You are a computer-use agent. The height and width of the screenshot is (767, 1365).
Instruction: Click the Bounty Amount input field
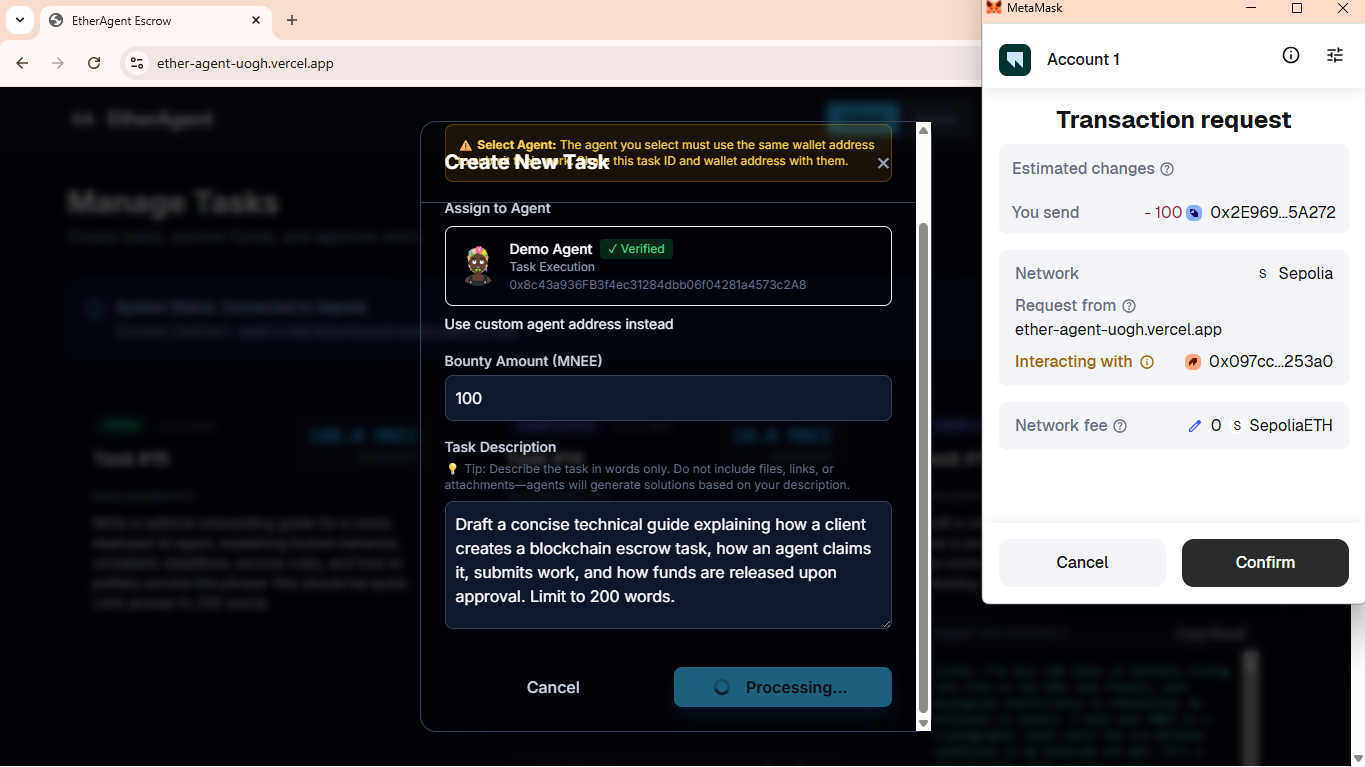pos(668,398)
